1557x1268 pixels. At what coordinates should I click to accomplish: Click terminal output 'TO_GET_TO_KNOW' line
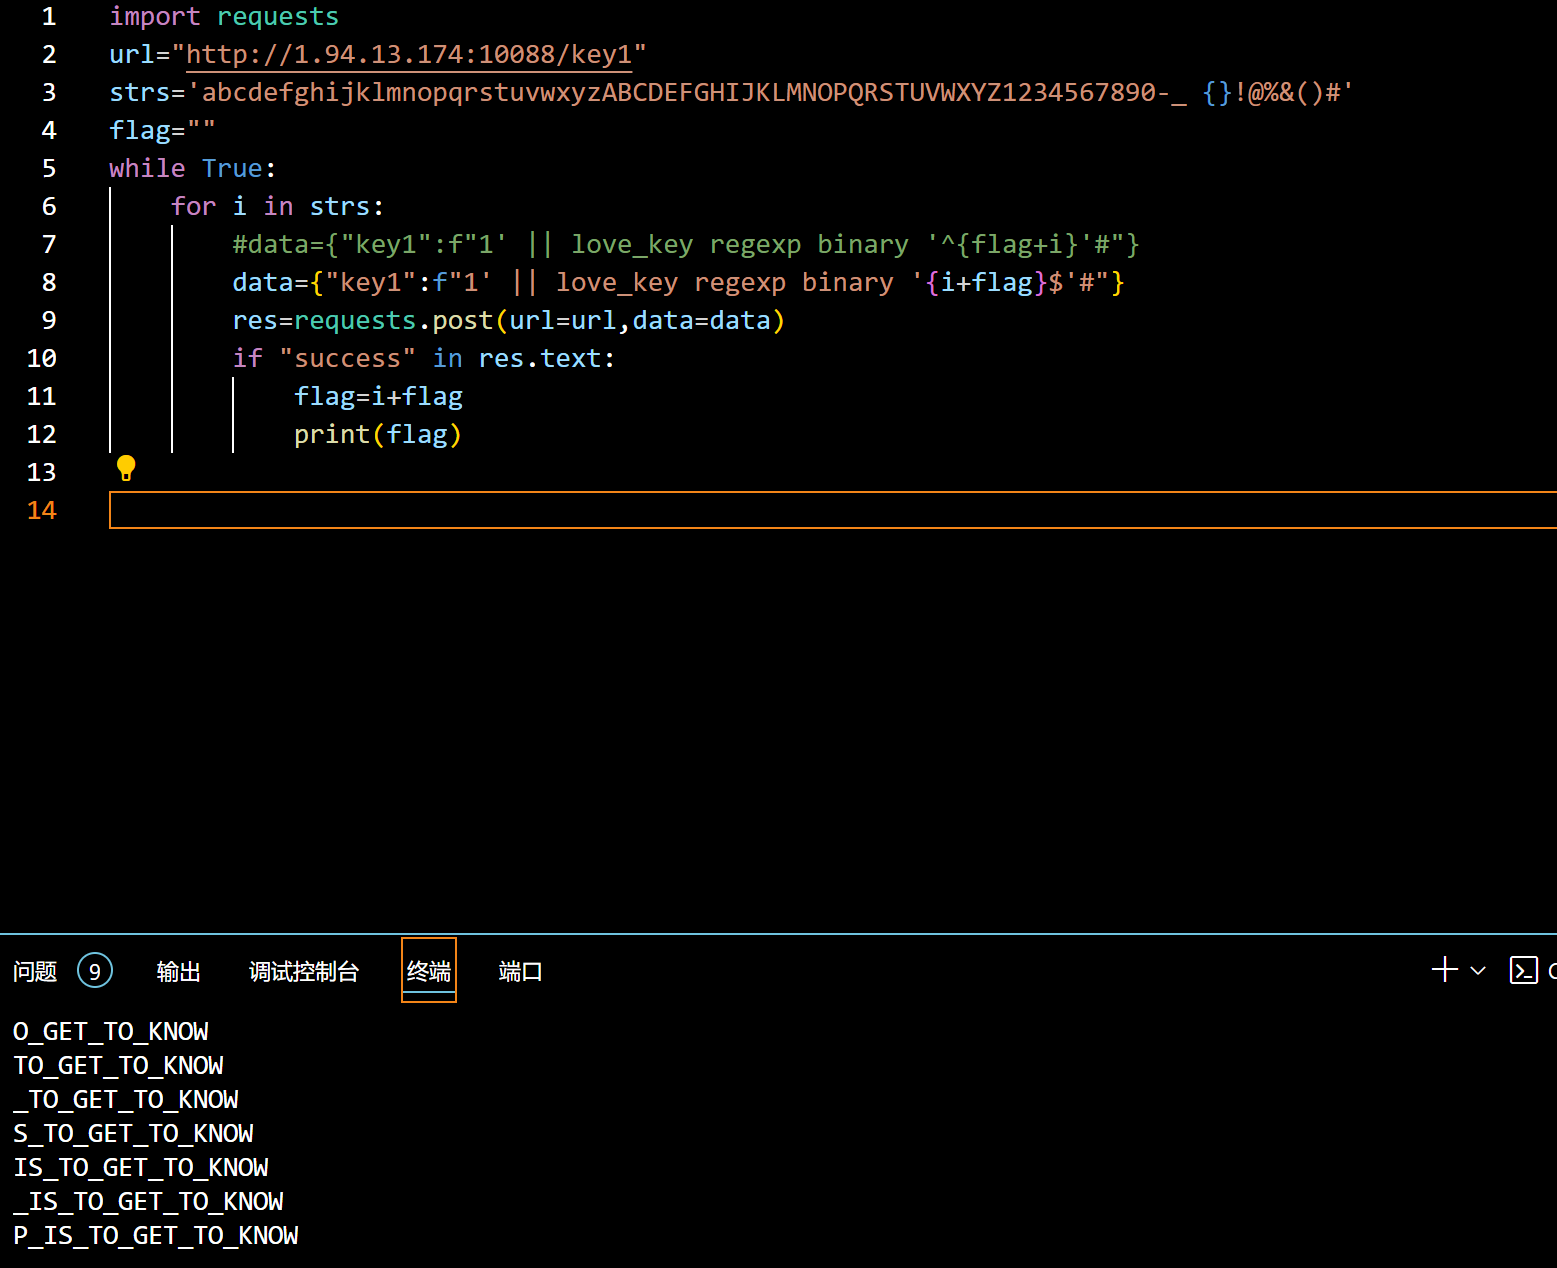click(118, 1065)
